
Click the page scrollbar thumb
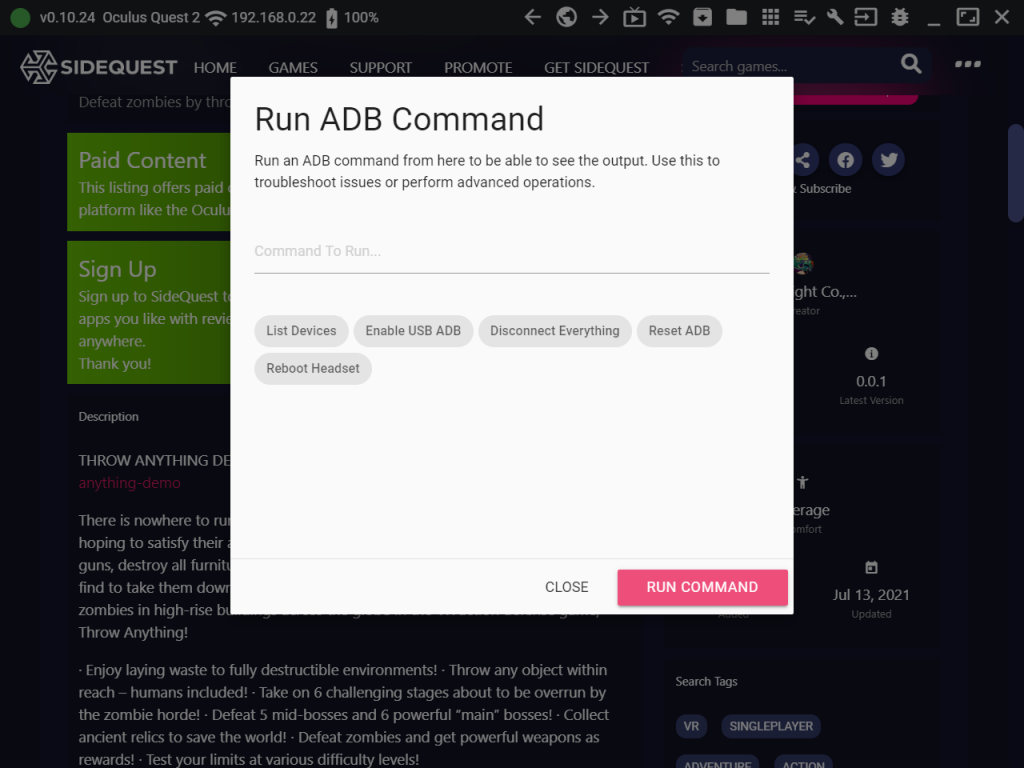coord(1016,173)
